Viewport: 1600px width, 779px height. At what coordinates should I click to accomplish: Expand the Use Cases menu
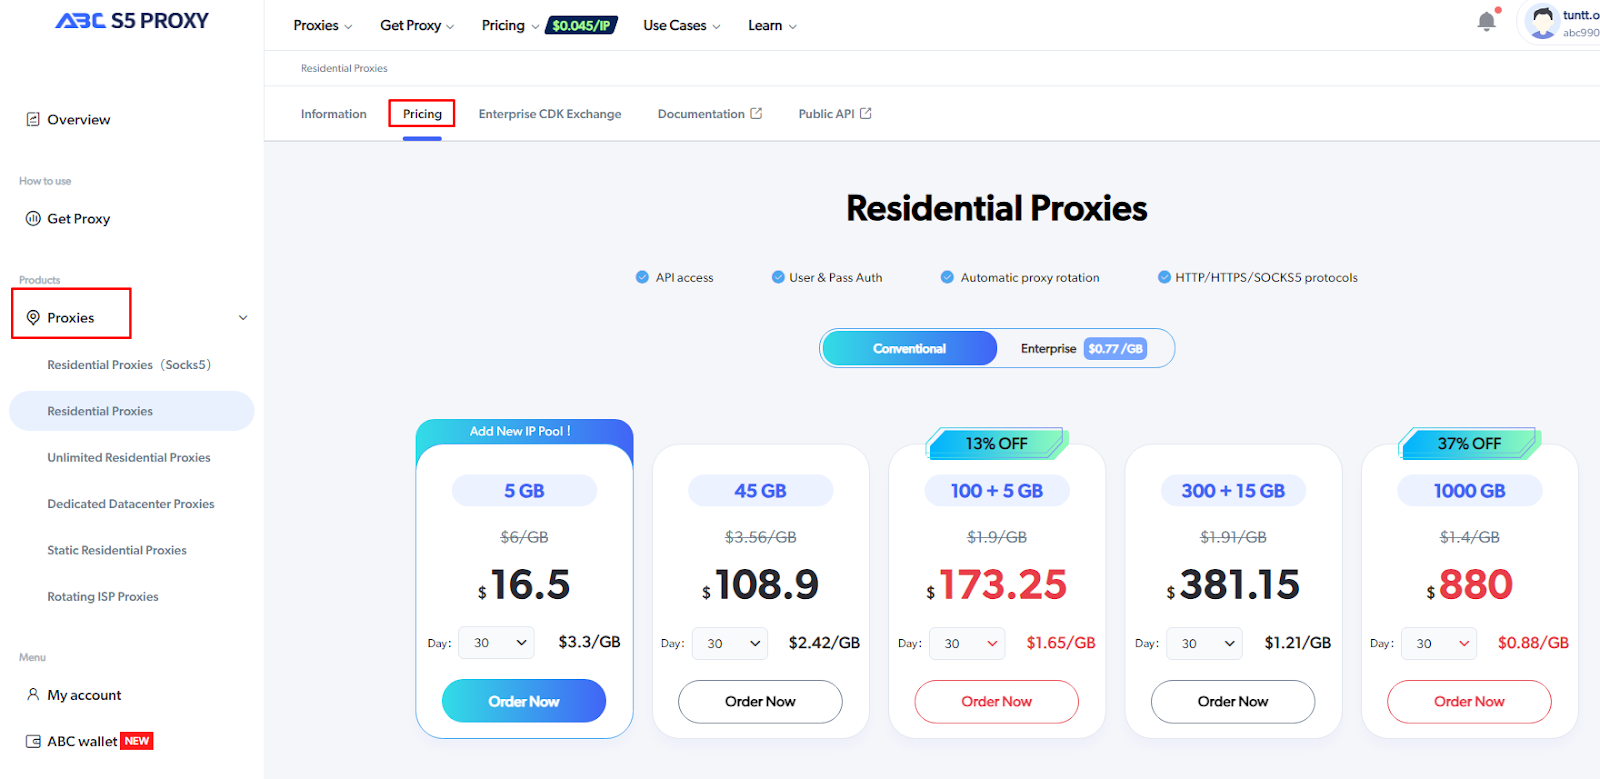pos(682,25)
